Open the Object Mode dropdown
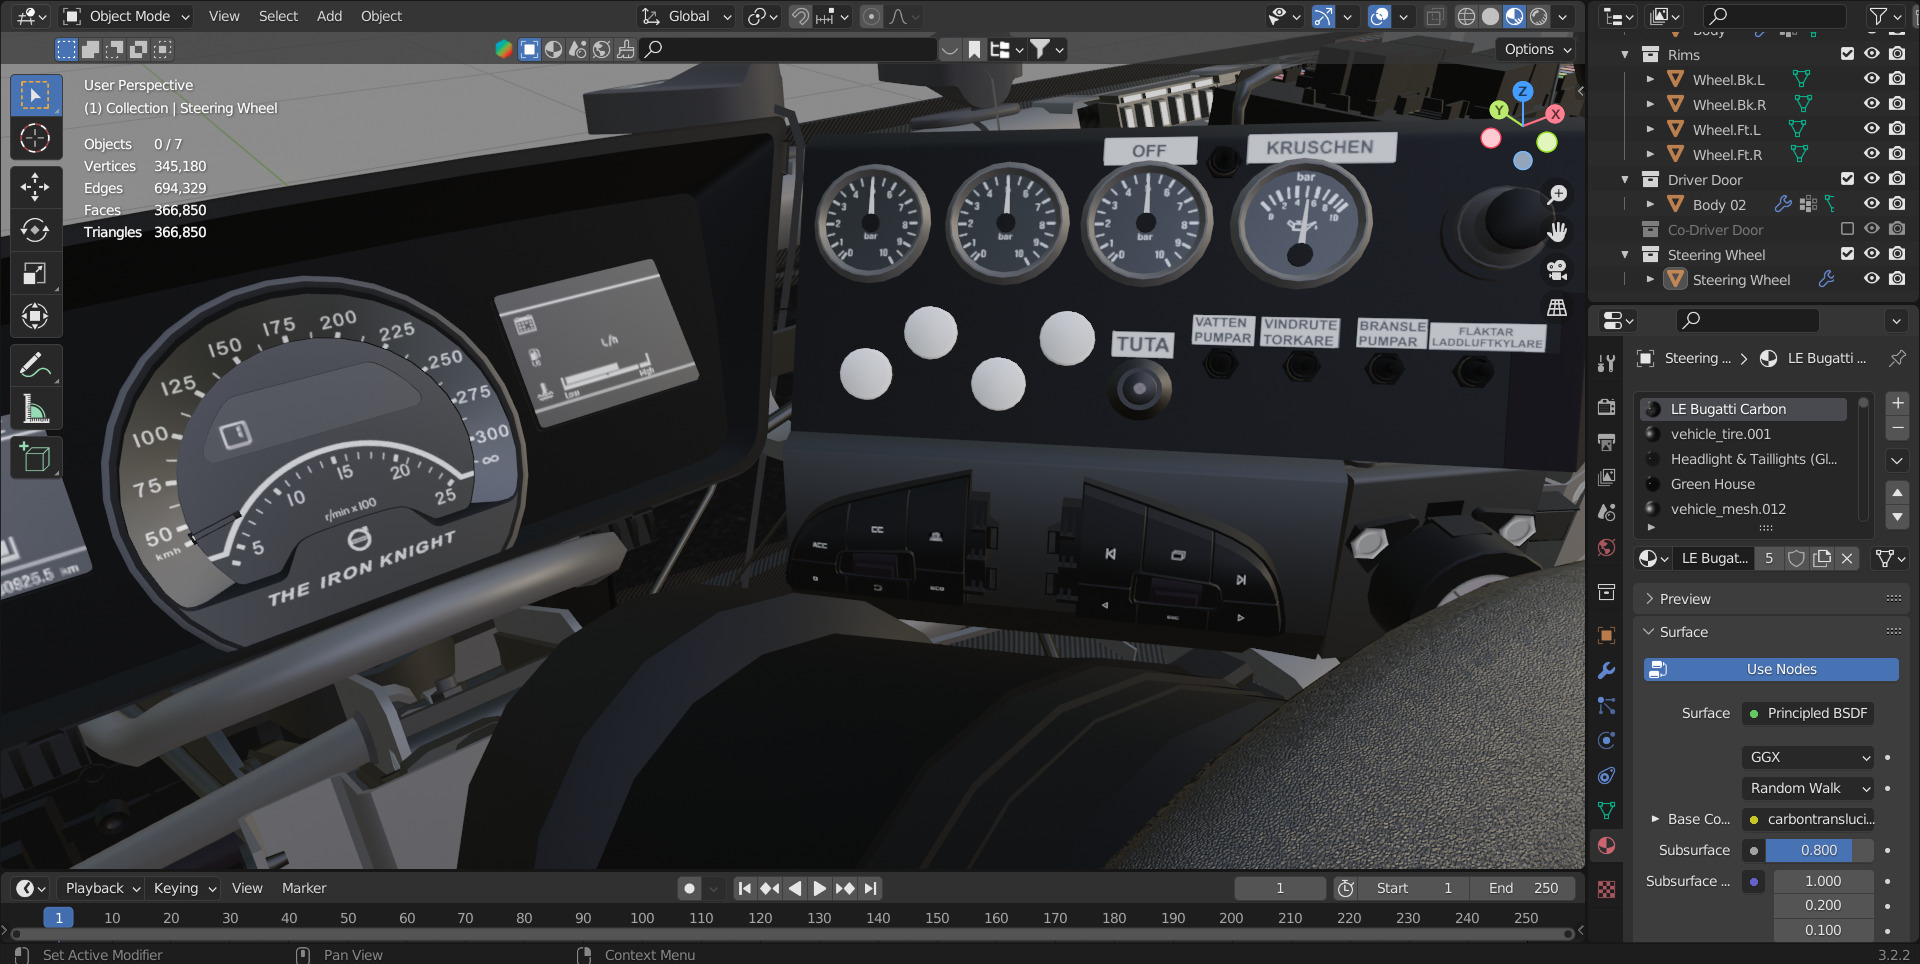The image size is (1920, 964). coord(128,16)
